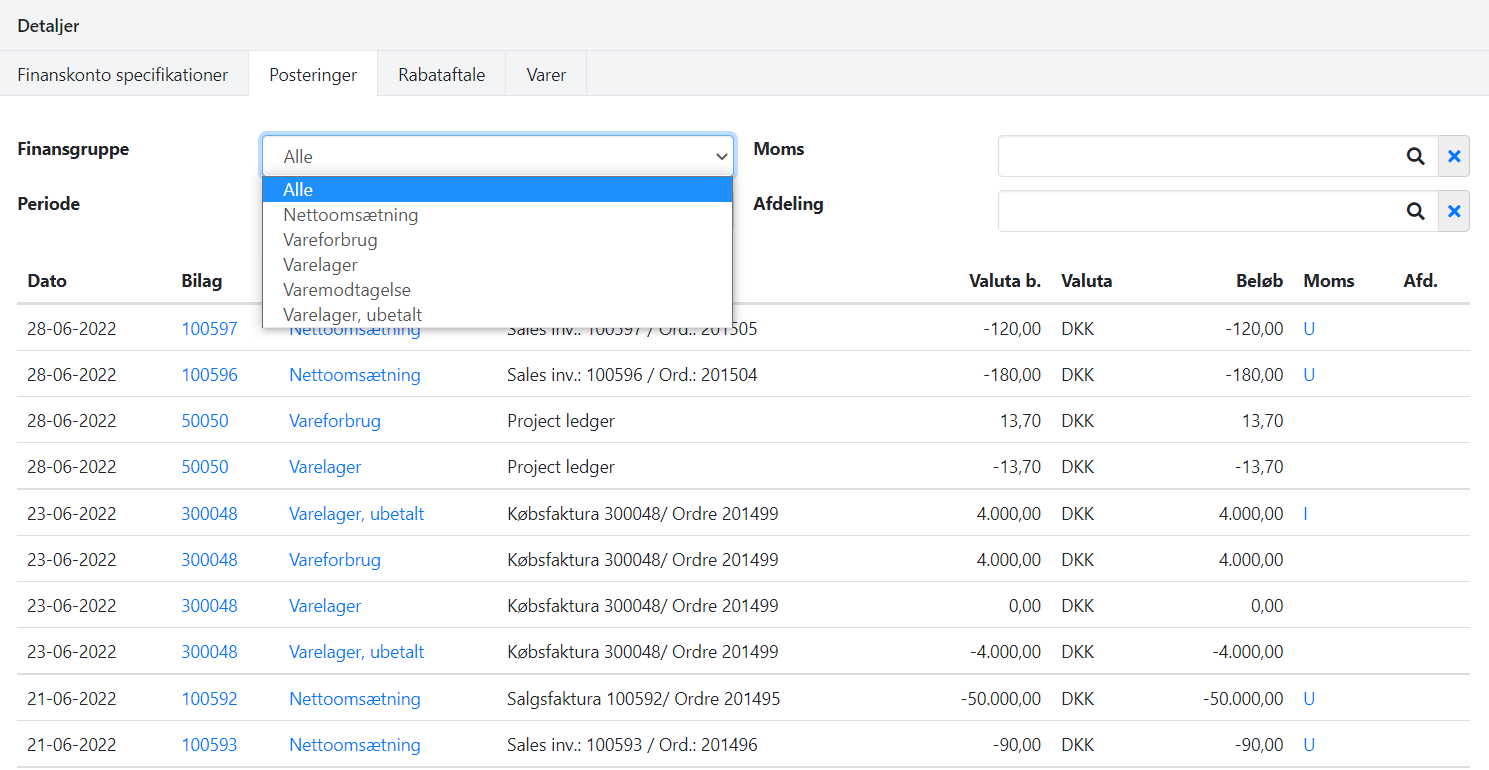Select text 'Sales inv.: 100593 / Ord.: 201496'

pos(632,745)
